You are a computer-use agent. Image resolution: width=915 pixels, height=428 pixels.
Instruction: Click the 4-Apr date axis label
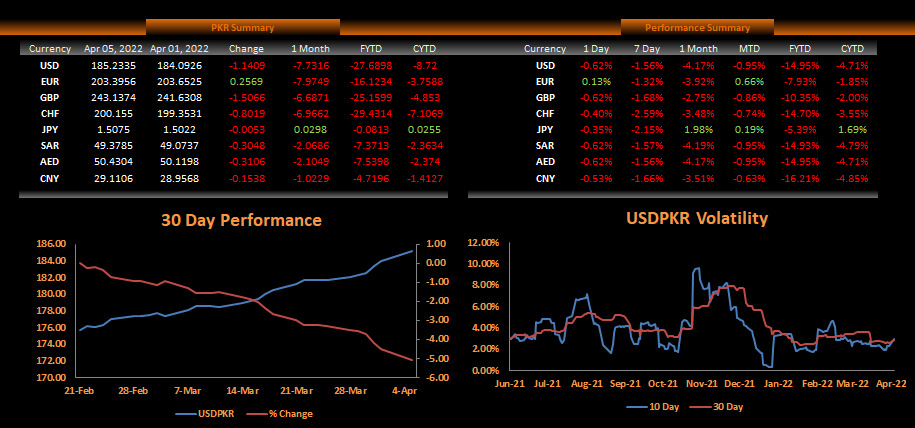(403, 391)
